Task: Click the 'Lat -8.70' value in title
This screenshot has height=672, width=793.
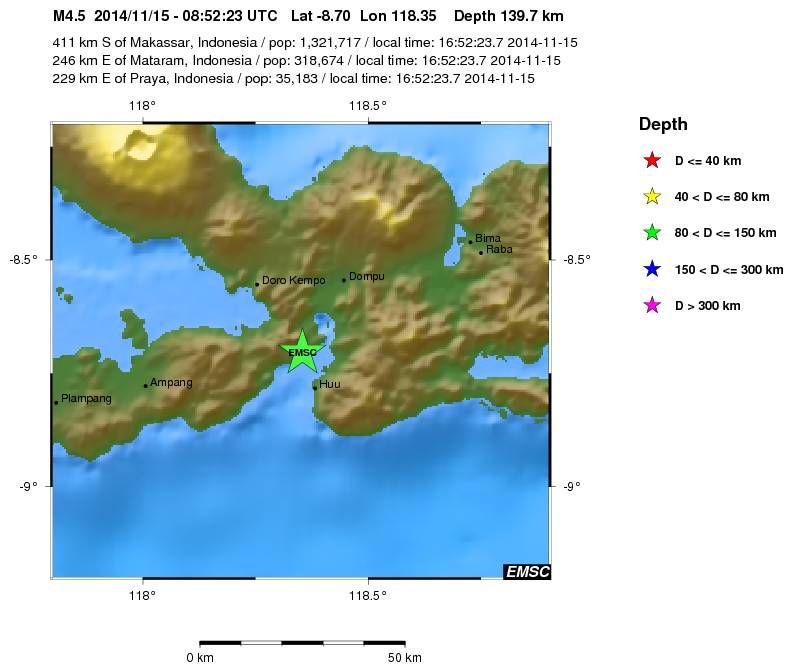Action: coord(321,16)
